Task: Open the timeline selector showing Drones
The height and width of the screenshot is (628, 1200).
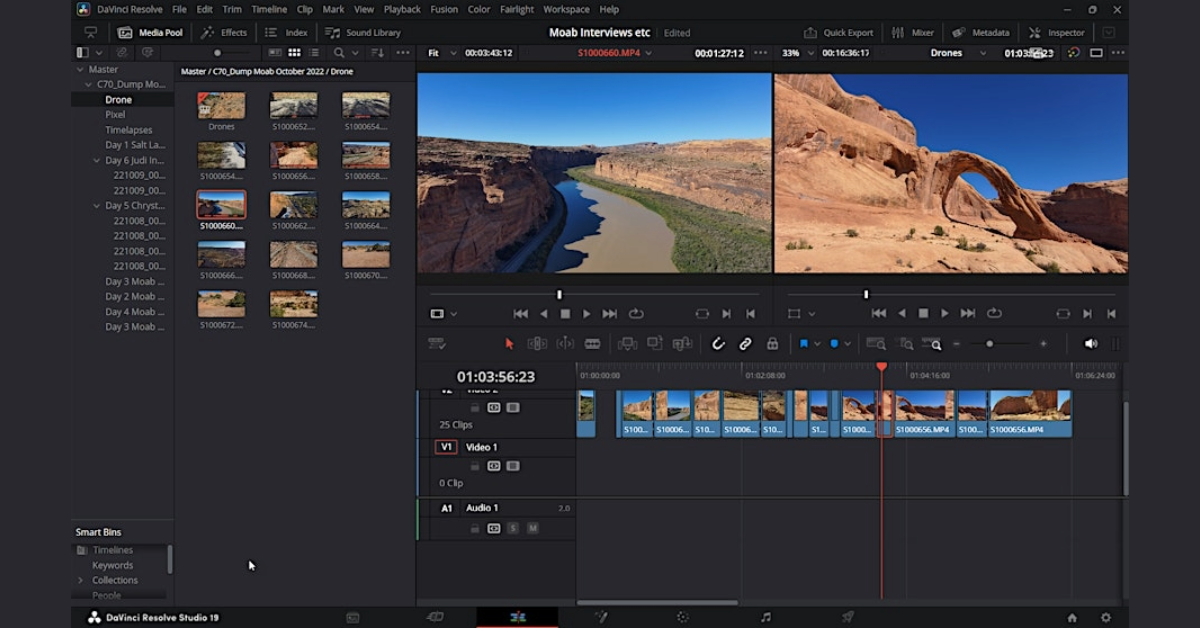Action: click(953, 53)
